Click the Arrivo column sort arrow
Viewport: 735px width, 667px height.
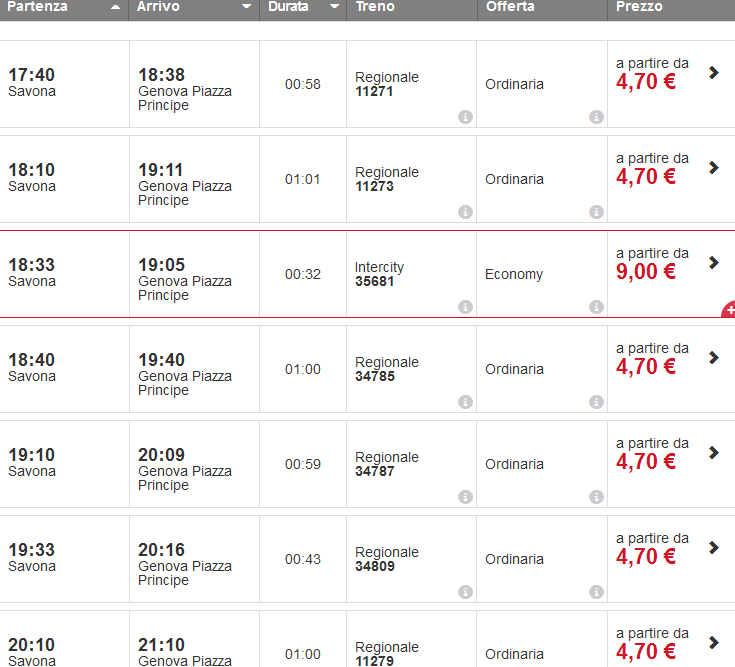pos(247,7)
